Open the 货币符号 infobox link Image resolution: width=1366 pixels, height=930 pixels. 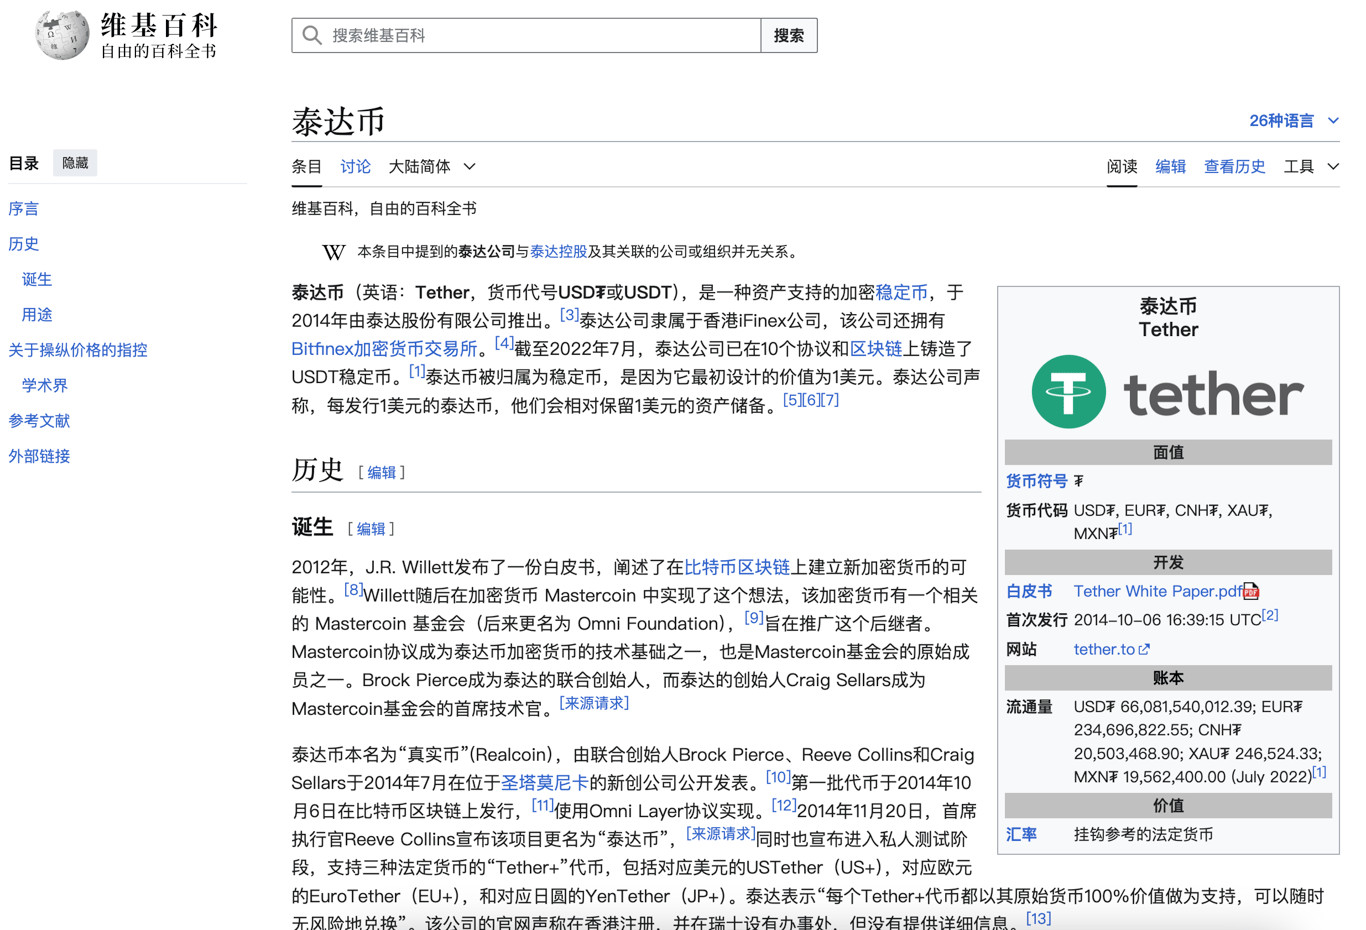tap(1037, 482)
